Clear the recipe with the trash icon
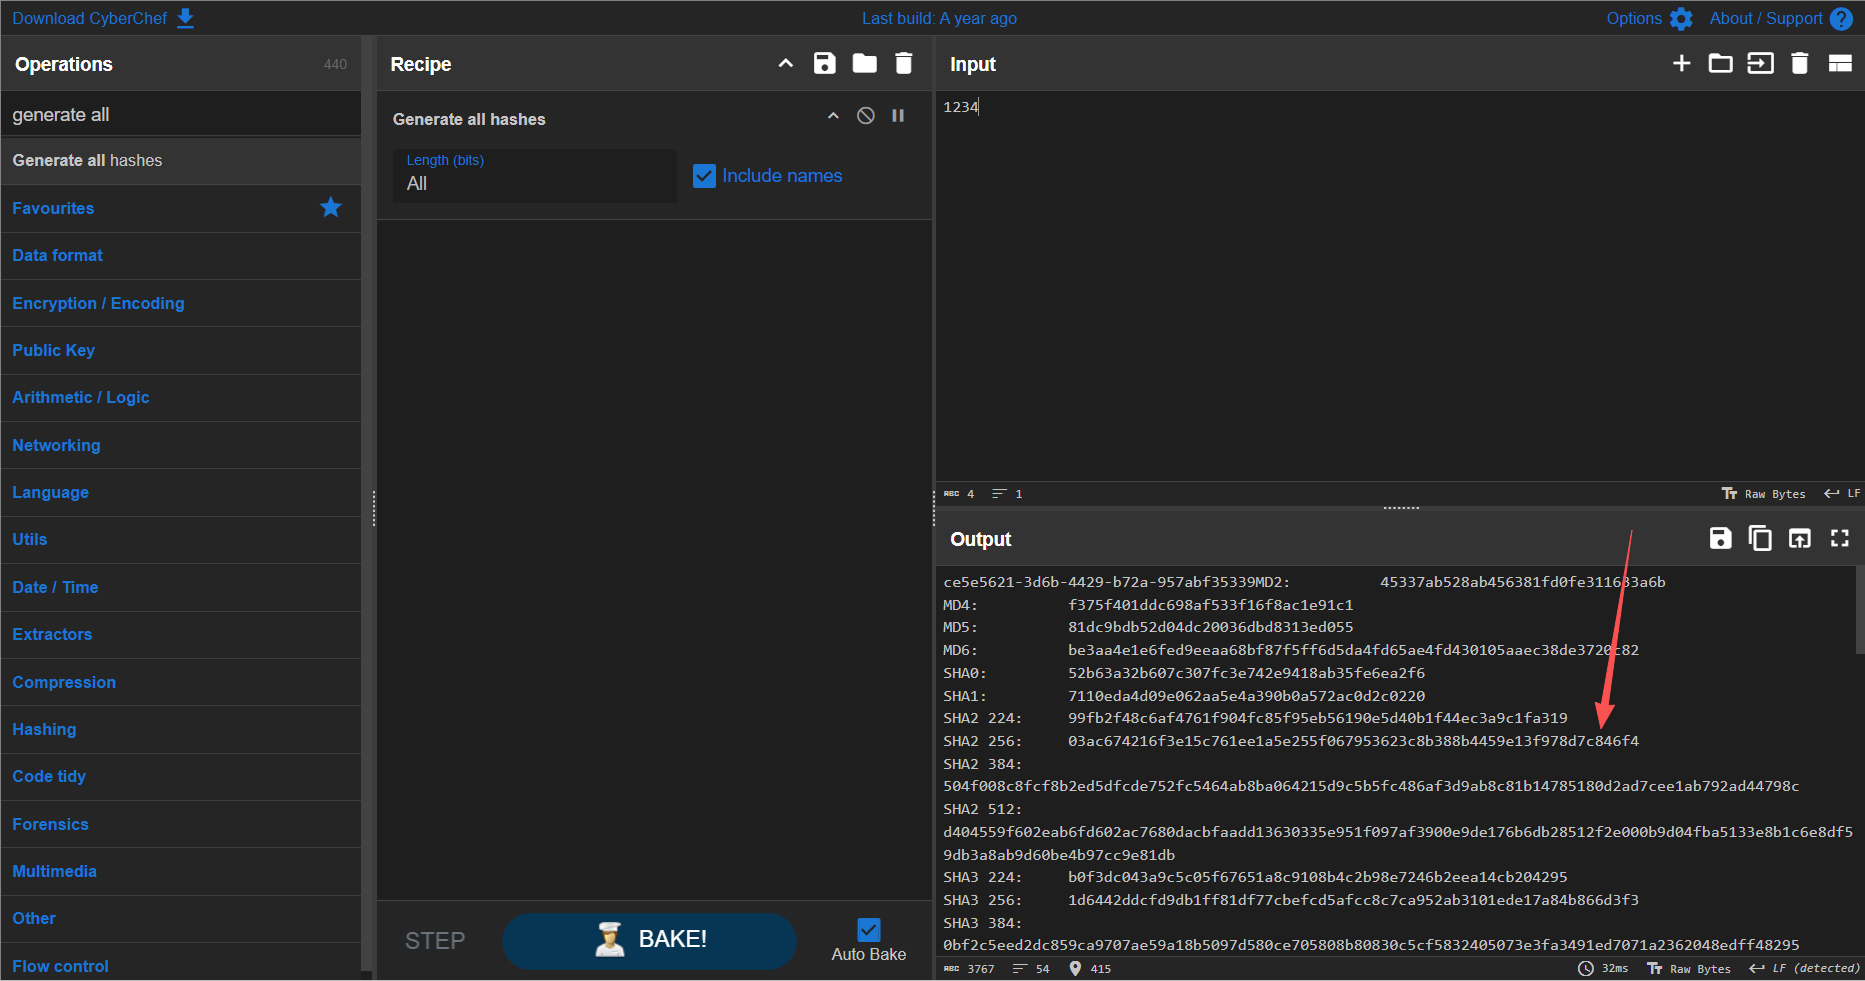Viewport: 1865px width, 981px height. 904,64
